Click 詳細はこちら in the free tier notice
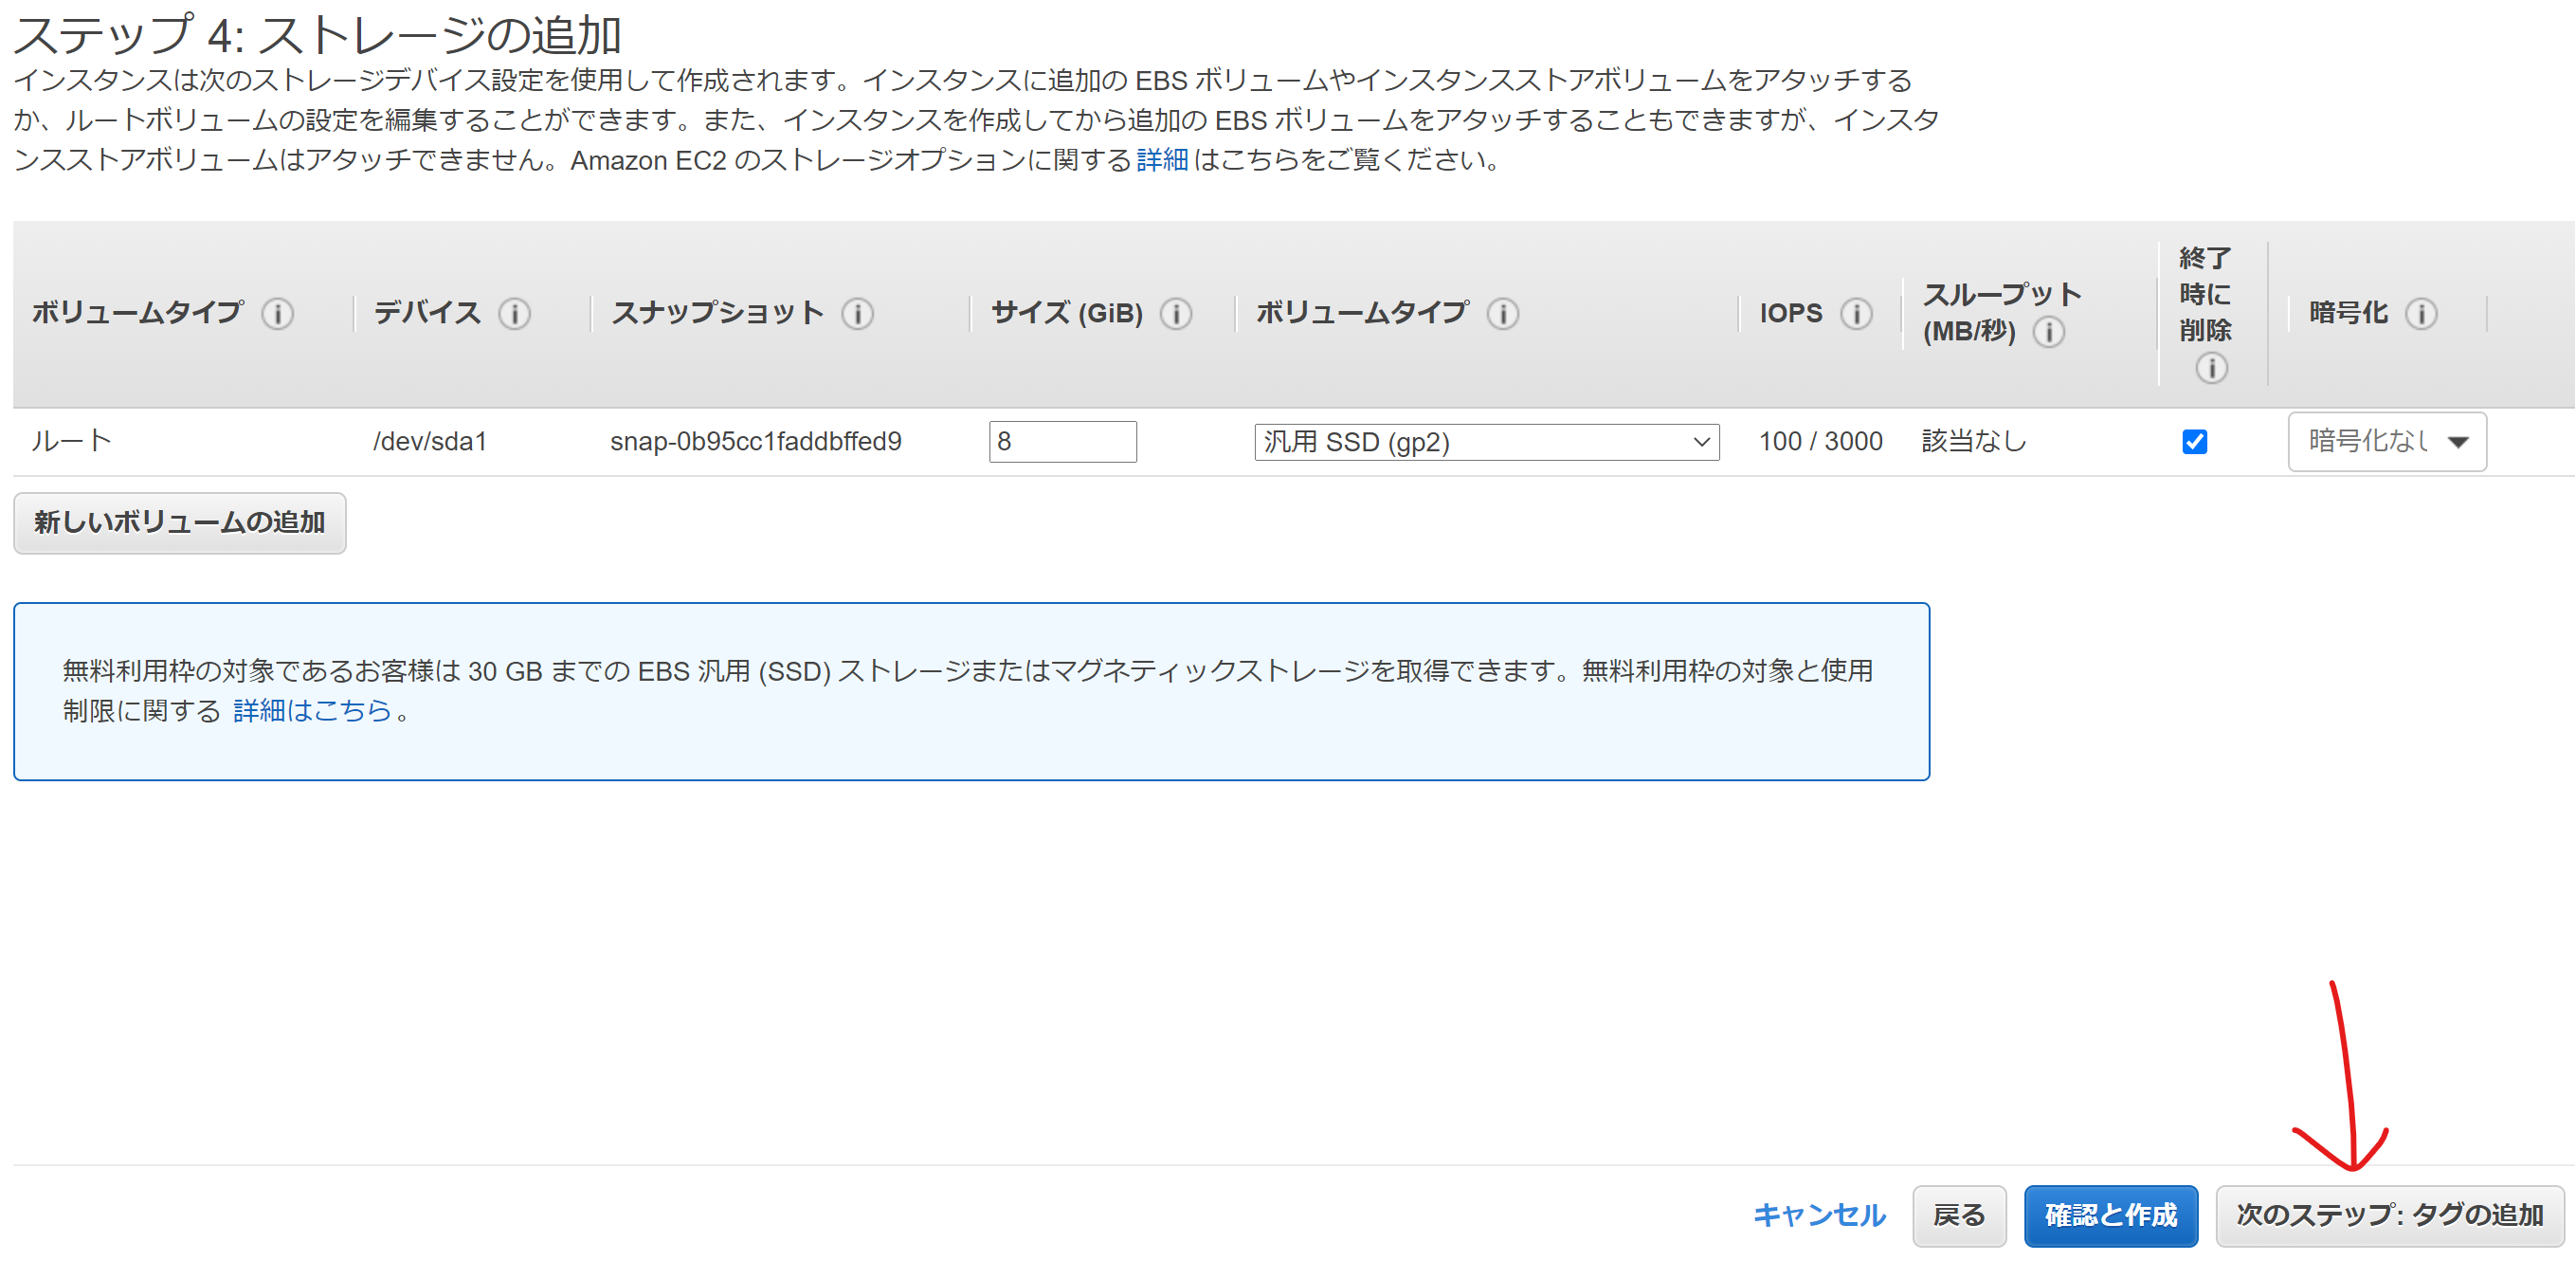The height and width of the screenshot is (1261, 2576). click(x=311, y=710)
